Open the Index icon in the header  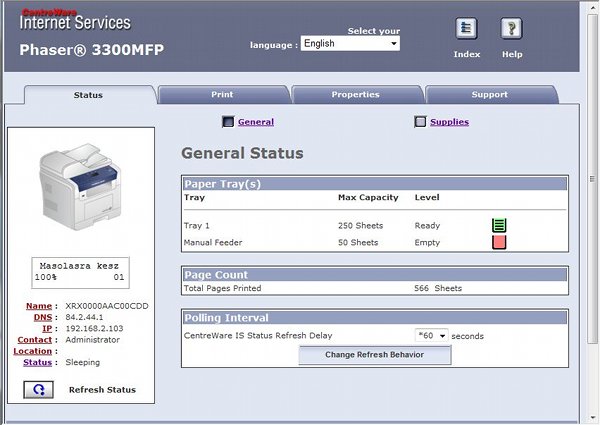[466, 28]
